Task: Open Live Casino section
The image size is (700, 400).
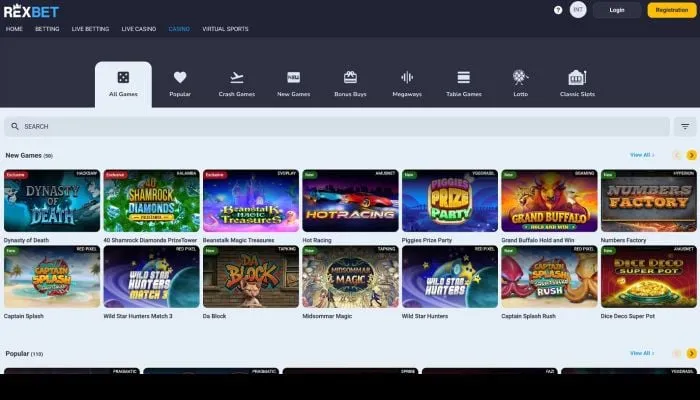Action: pos(139,29)
